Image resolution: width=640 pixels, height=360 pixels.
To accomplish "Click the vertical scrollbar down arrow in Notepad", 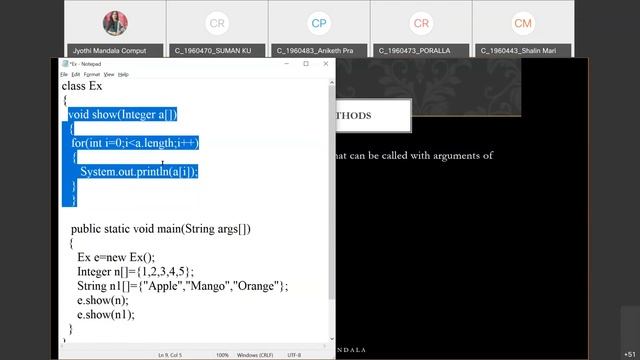I will (332, 339).
